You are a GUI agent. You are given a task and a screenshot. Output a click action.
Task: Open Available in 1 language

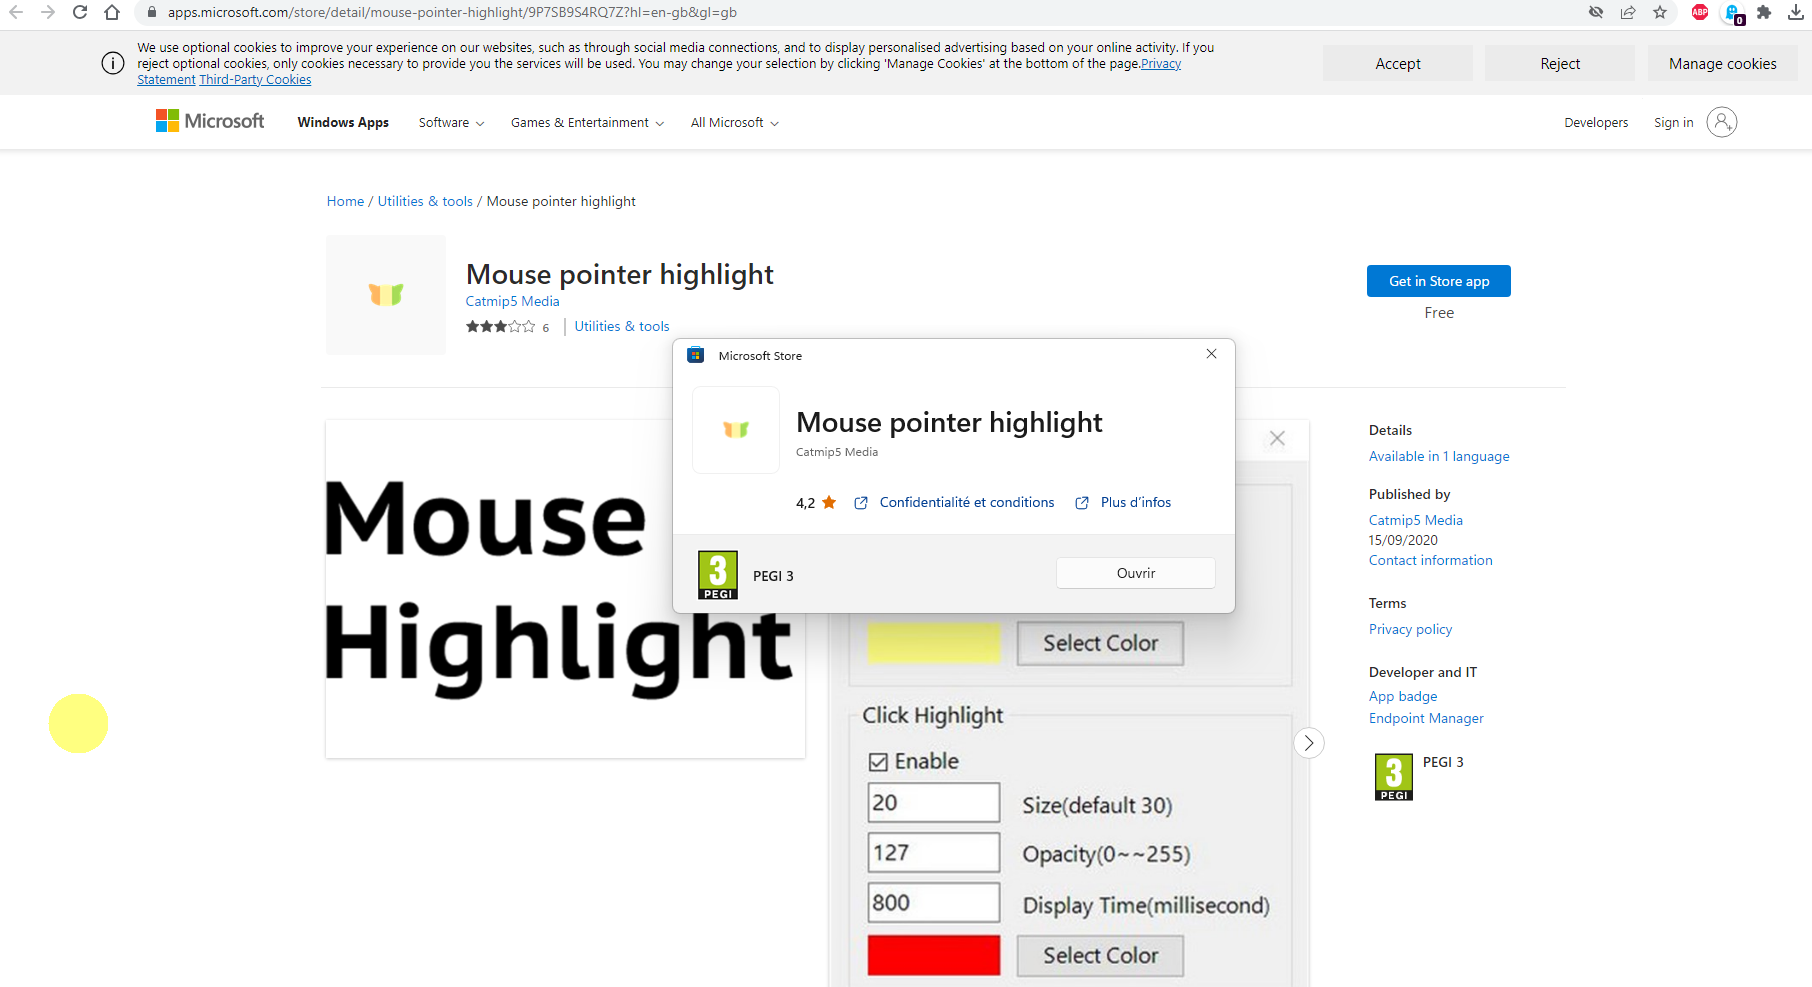(1439, 456)
